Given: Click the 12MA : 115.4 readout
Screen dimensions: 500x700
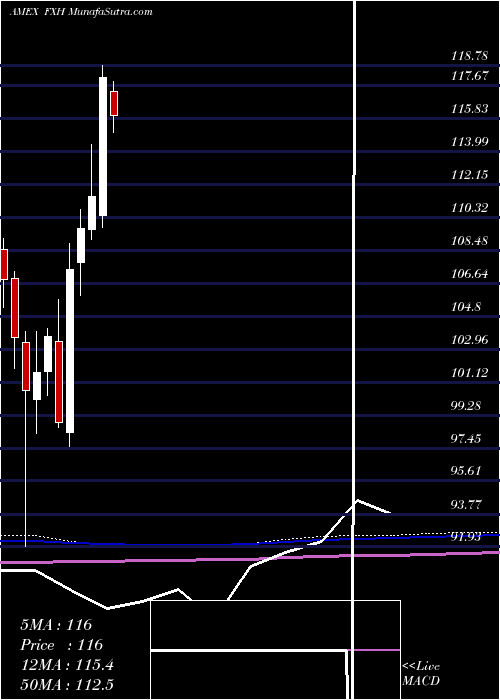Looking at the screenshot, I should 67,665.
